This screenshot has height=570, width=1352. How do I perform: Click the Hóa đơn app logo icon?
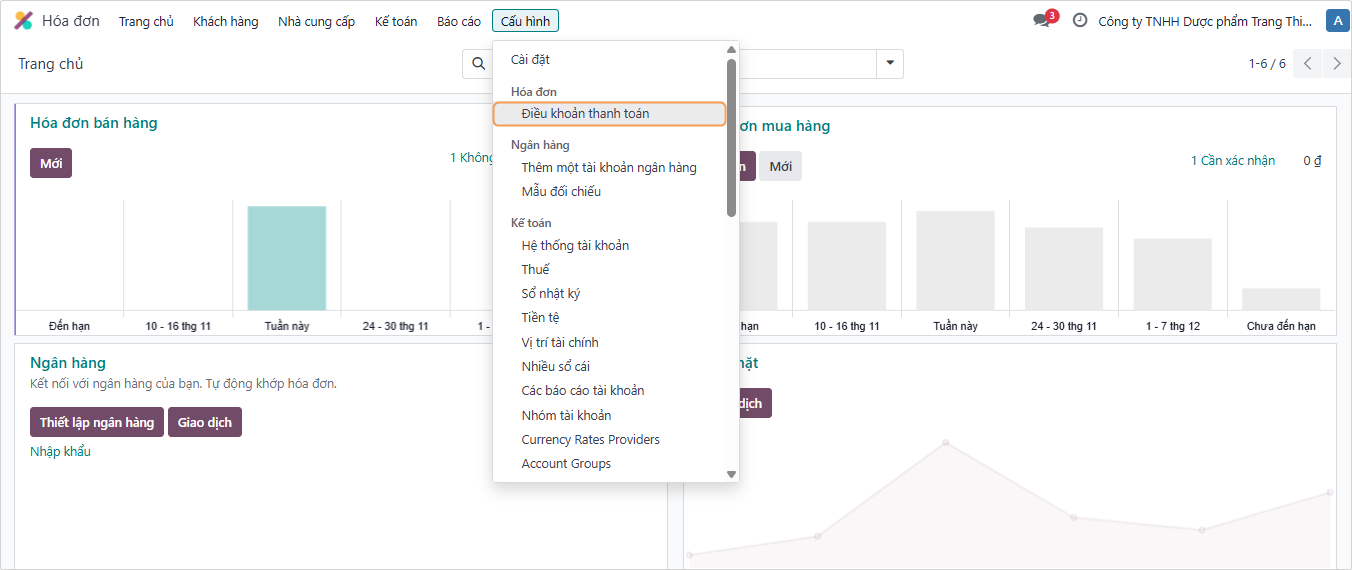23,21
